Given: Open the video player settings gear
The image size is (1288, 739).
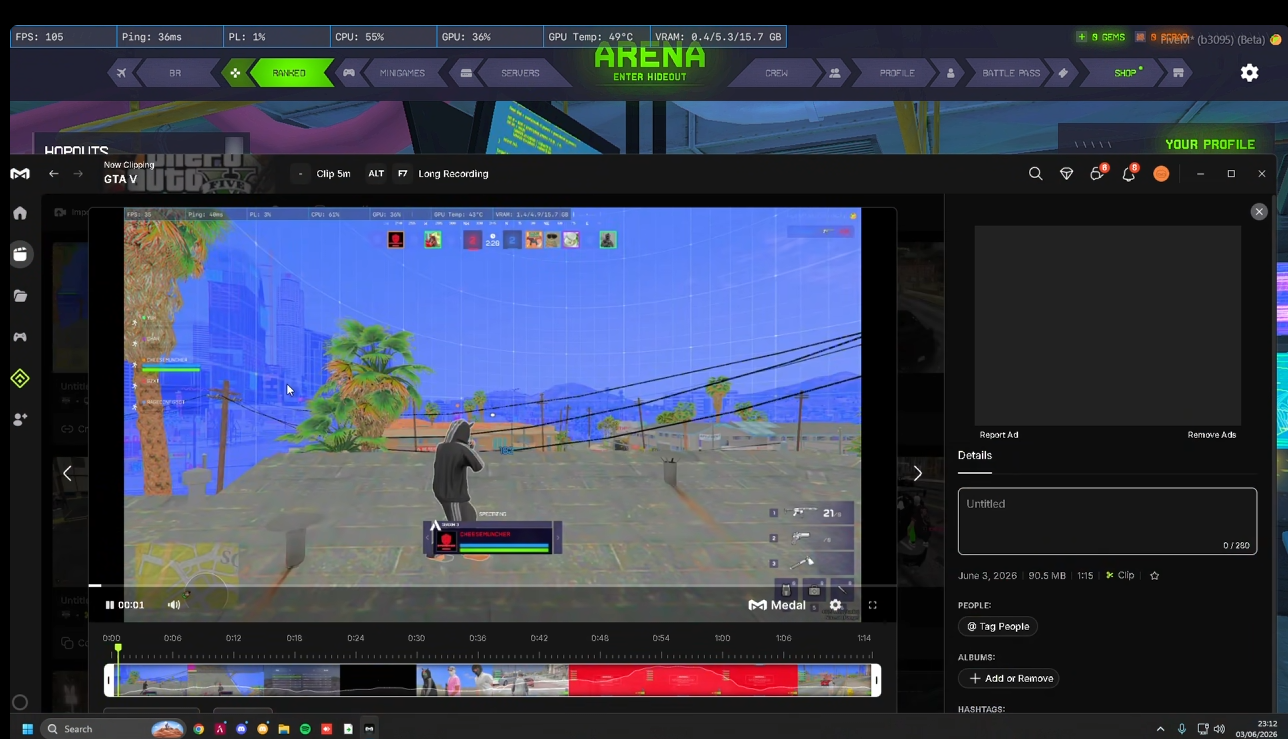Looking at the screenshot, I should 836,605.
